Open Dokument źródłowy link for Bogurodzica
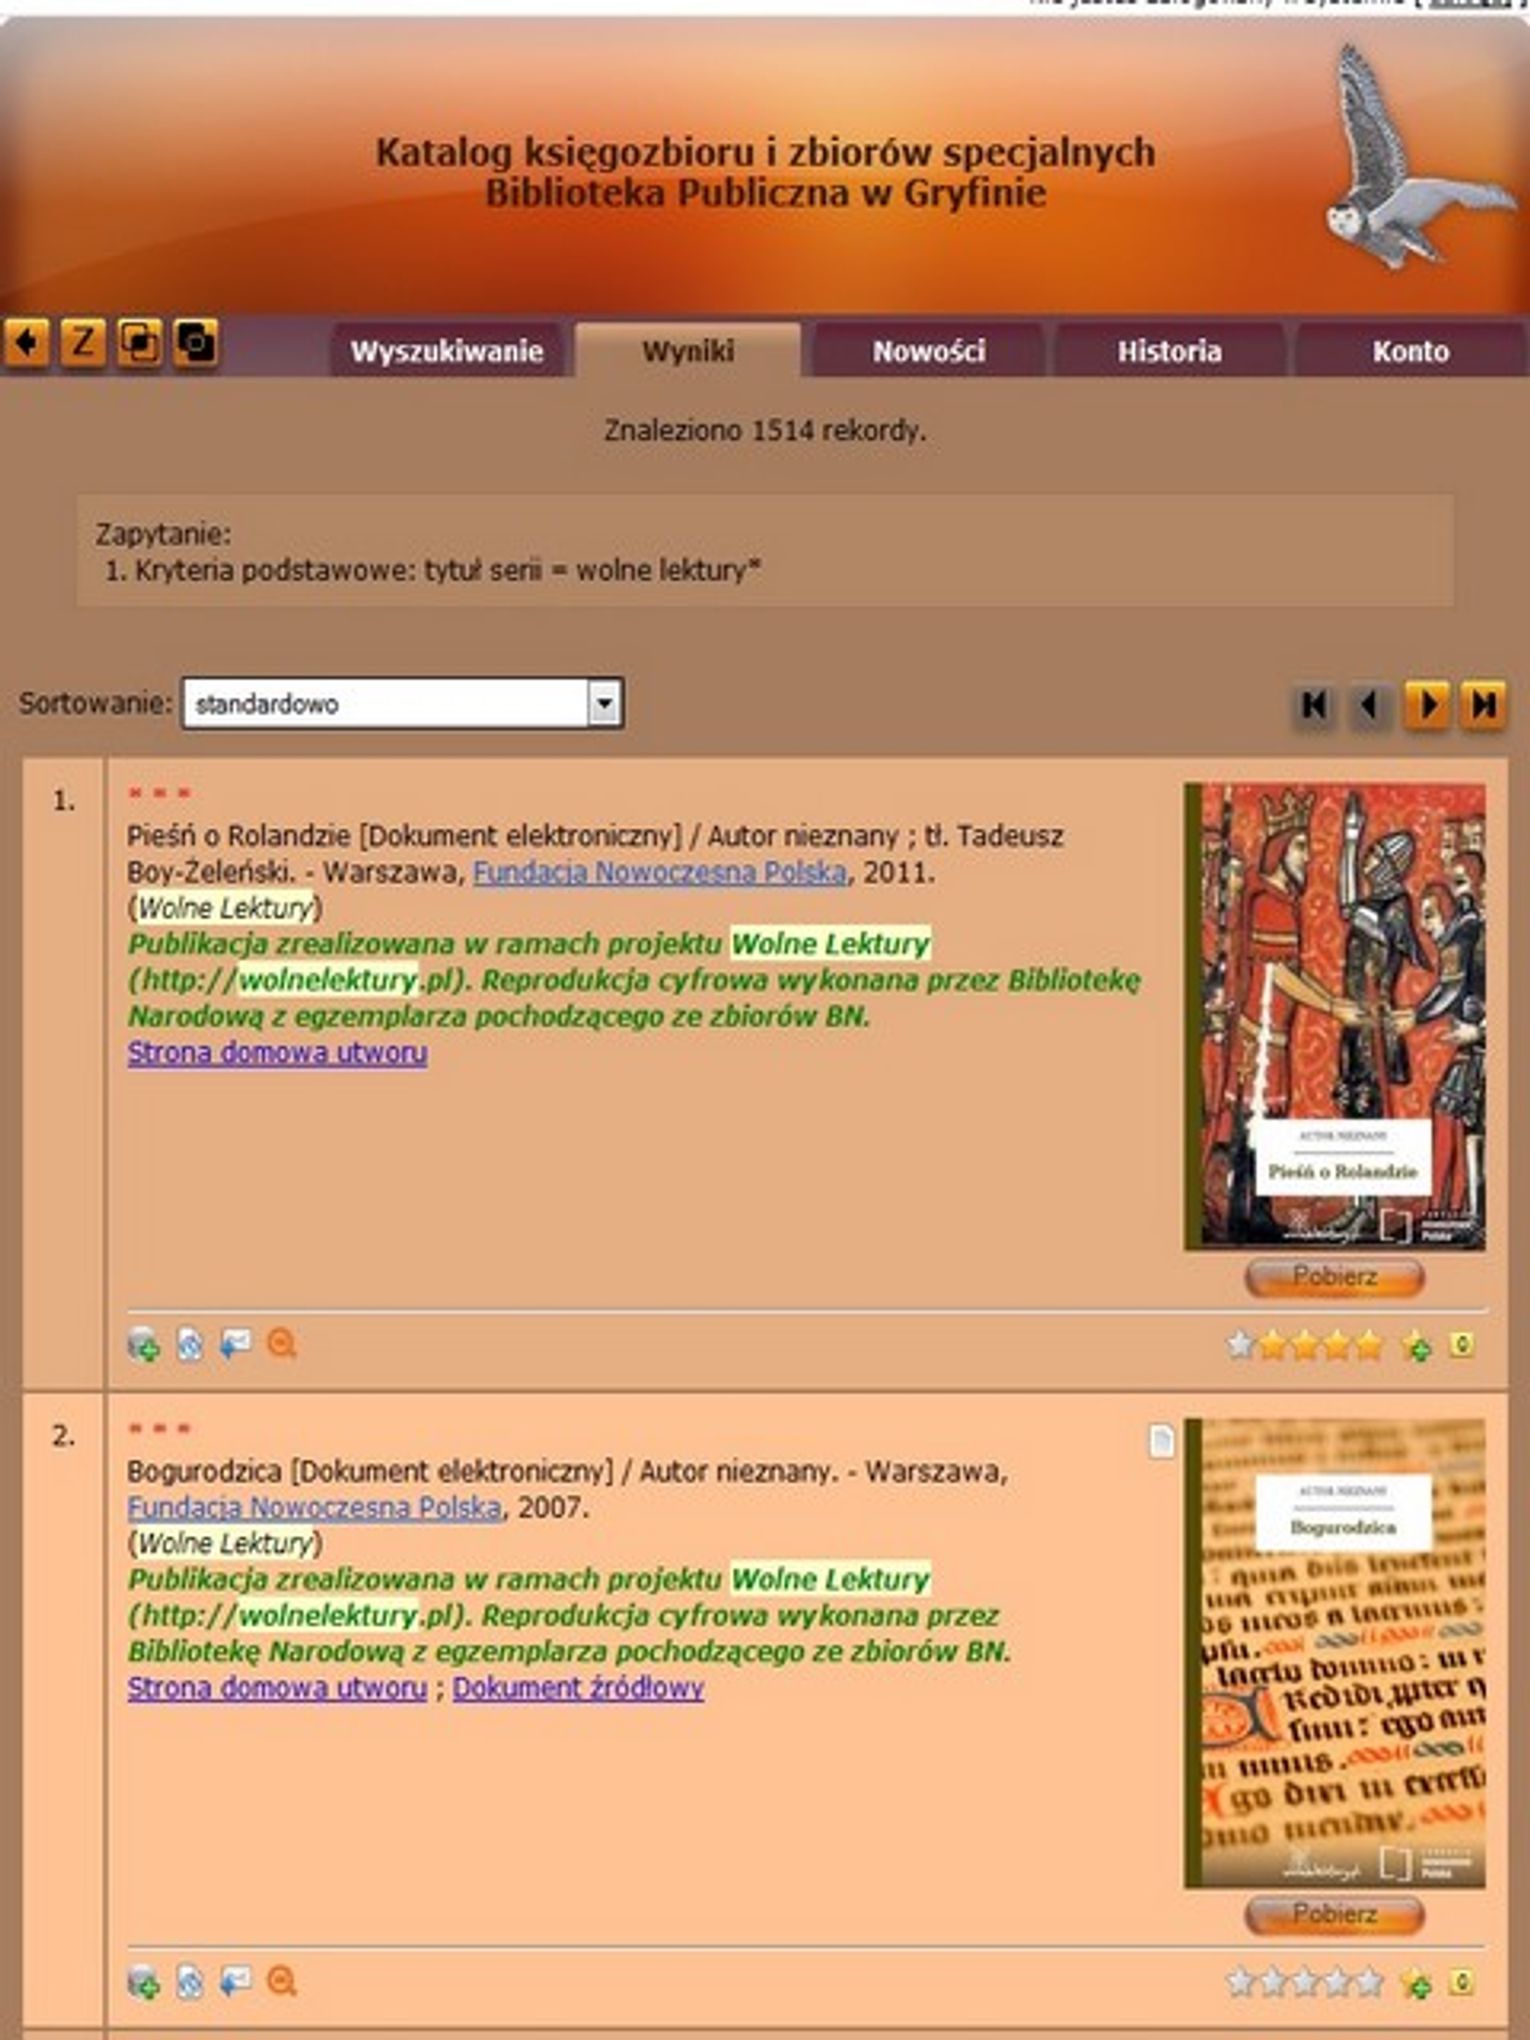 click(578, 1688)
